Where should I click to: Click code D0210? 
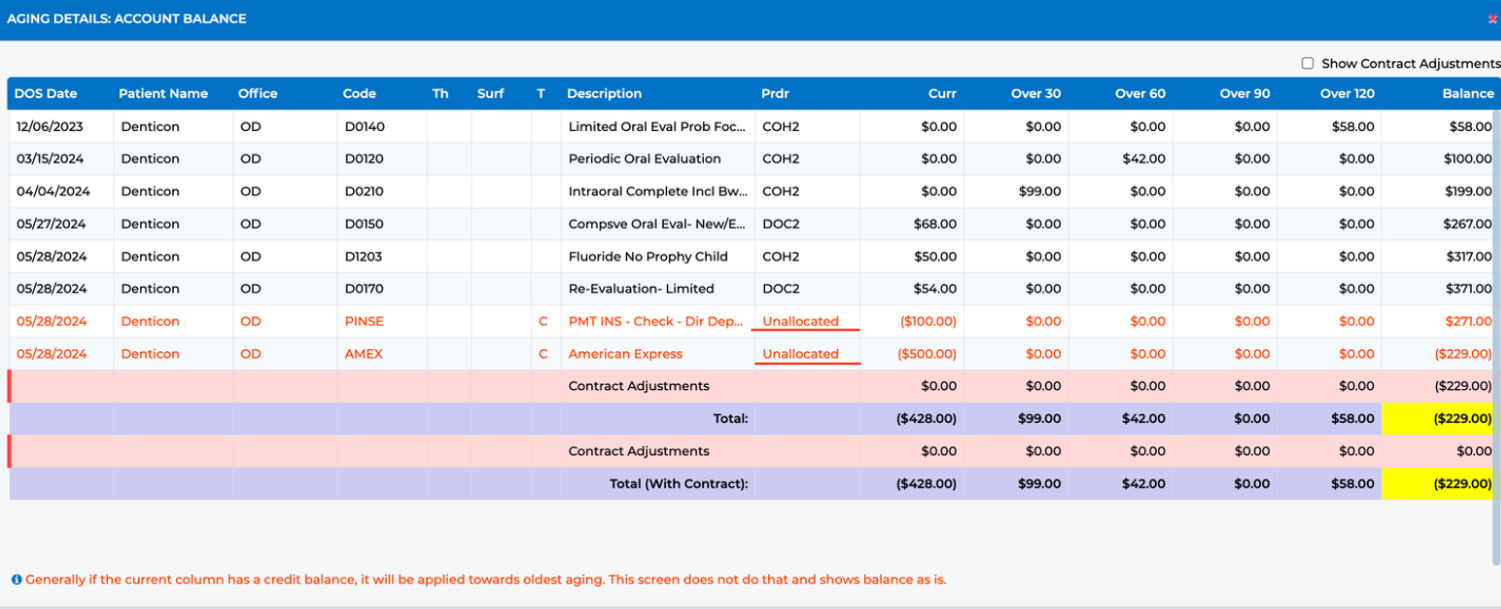tap(364, 191)
